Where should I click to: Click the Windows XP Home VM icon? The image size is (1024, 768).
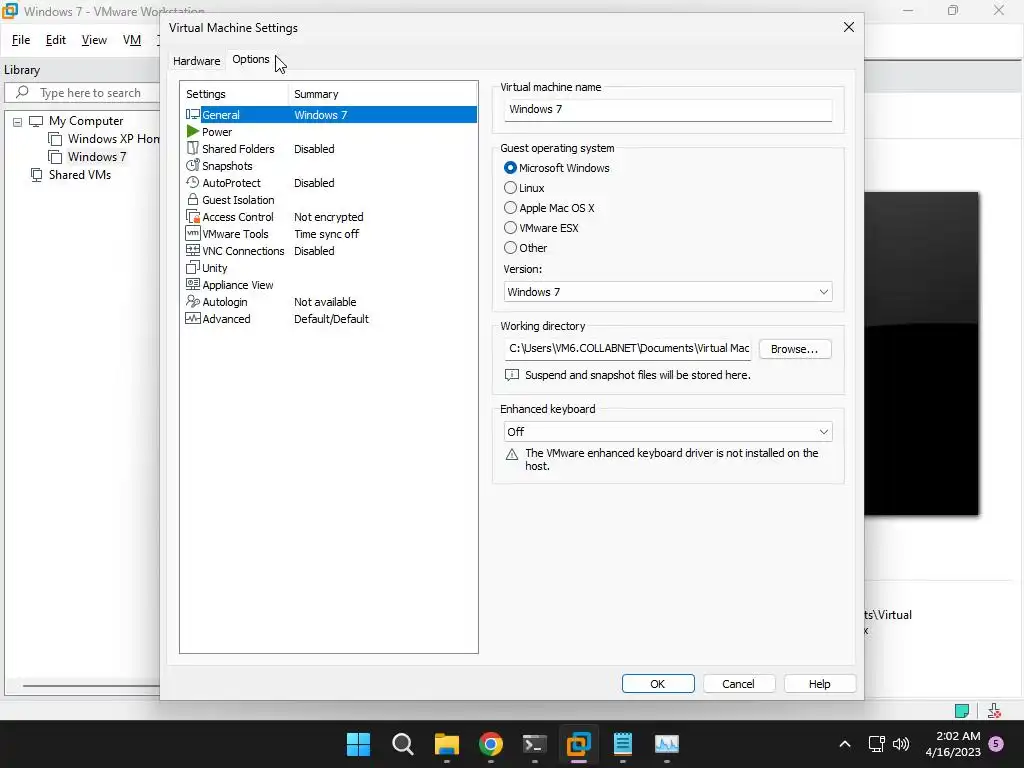pyautogui.click(x=56, y=139)
